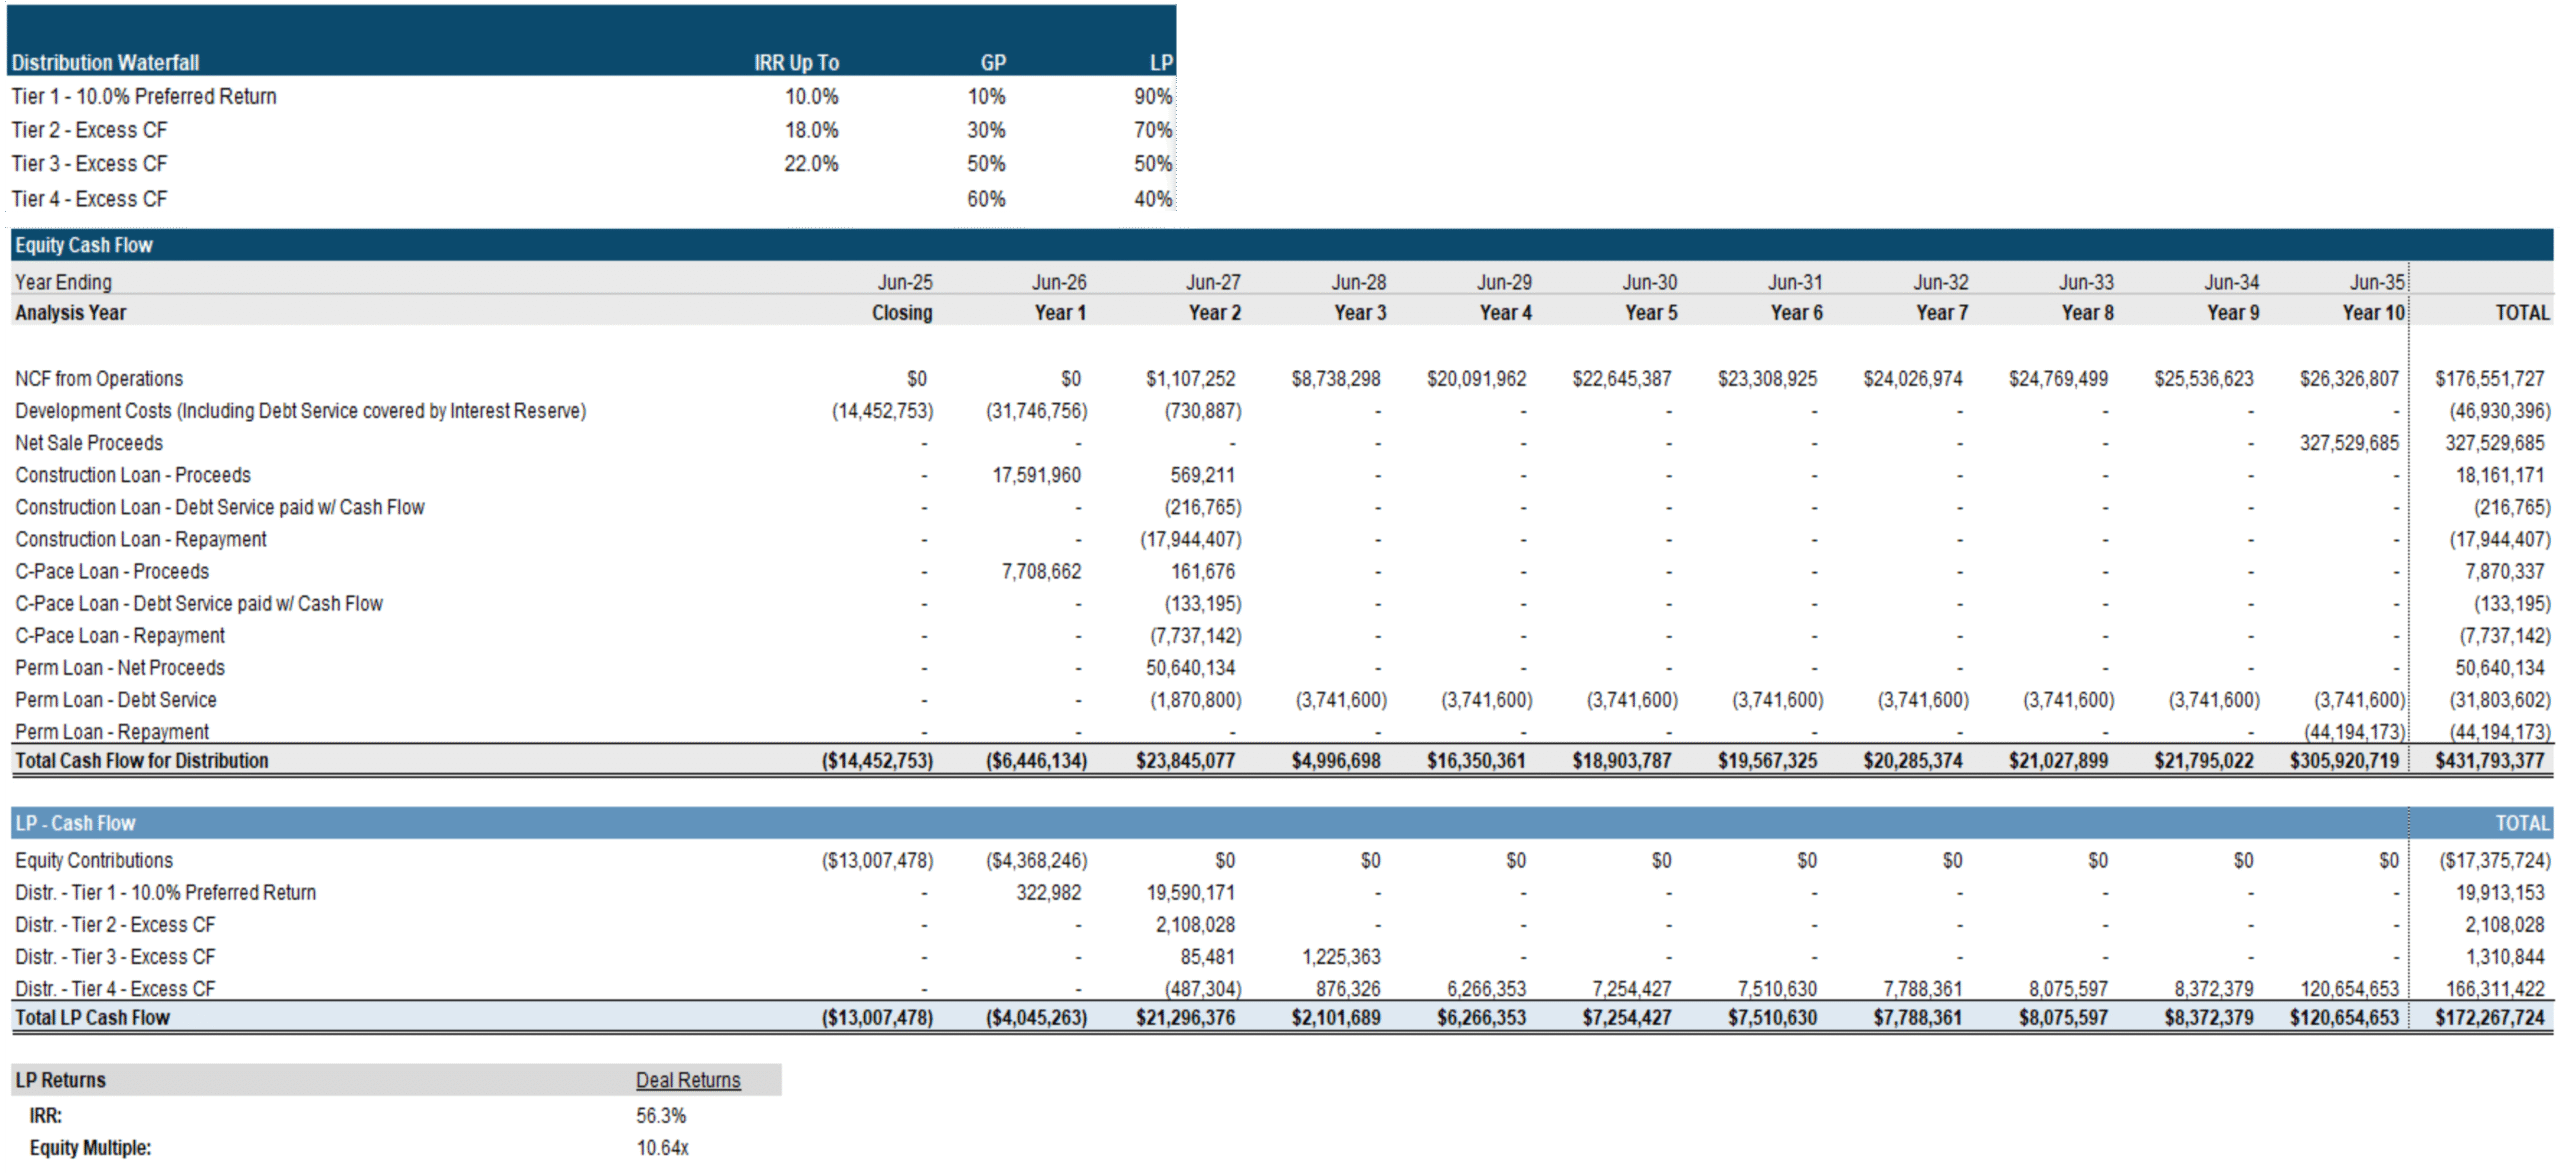Viewport: 2560px width, 1173px height.
Task: Select Year 3 Tier 3 distribution 1,225,363
Action: [x=1340, y=957]
